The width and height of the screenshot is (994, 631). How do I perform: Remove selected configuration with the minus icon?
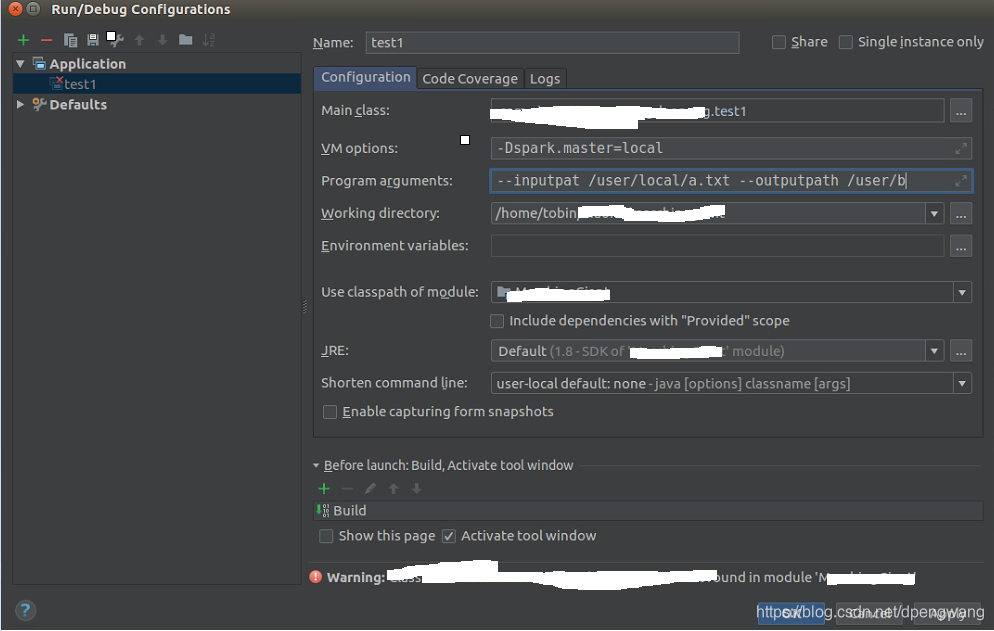tap(46, 41)
